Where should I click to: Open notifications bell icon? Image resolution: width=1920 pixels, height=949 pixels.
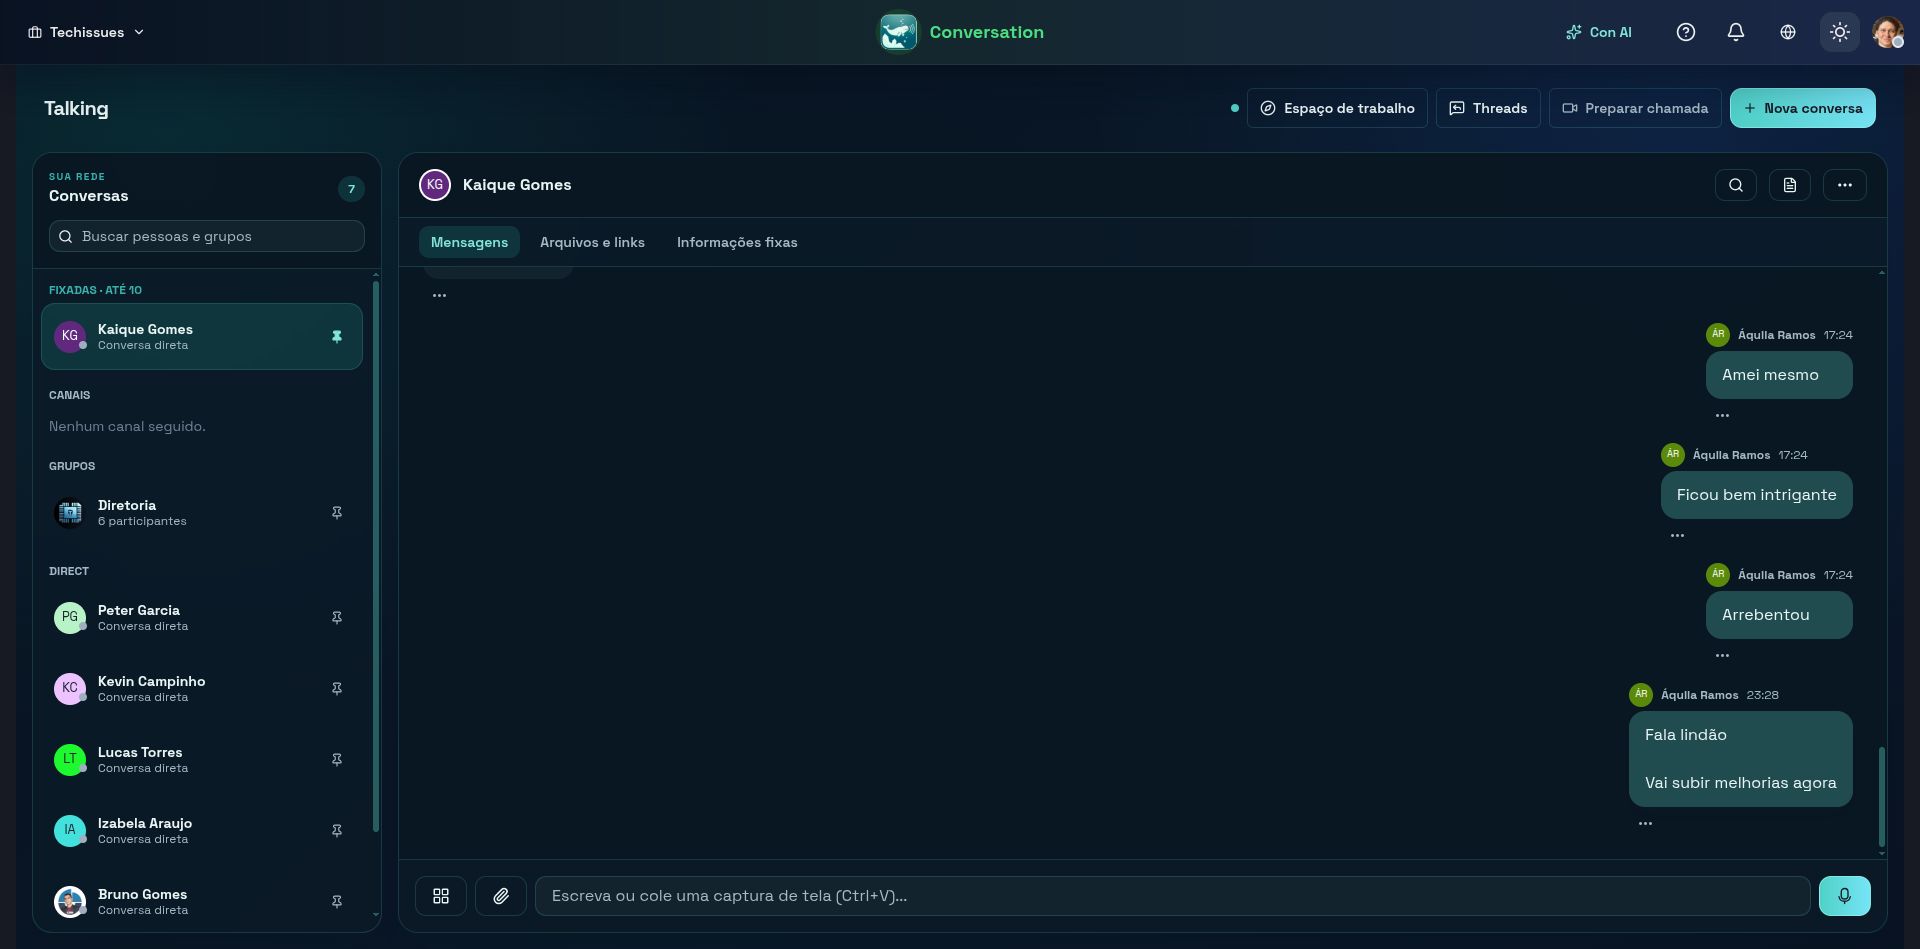click(1736, 32)
